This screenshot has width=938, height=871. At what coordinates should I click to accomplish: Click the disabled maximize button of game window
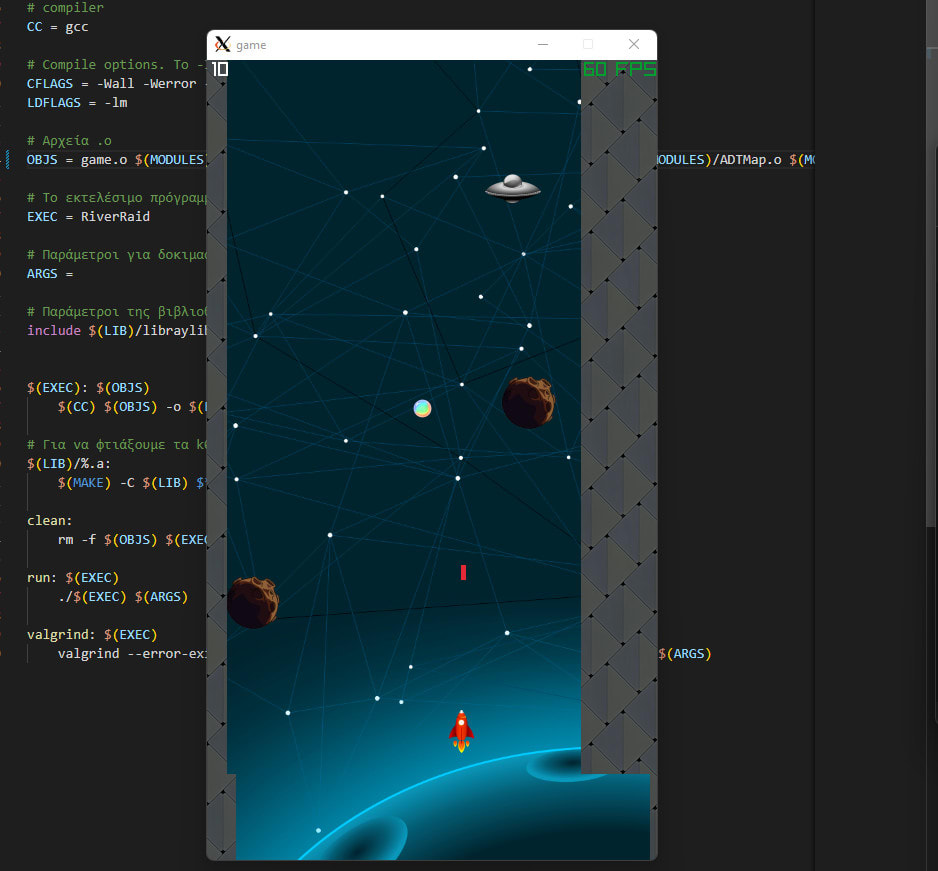588,44
